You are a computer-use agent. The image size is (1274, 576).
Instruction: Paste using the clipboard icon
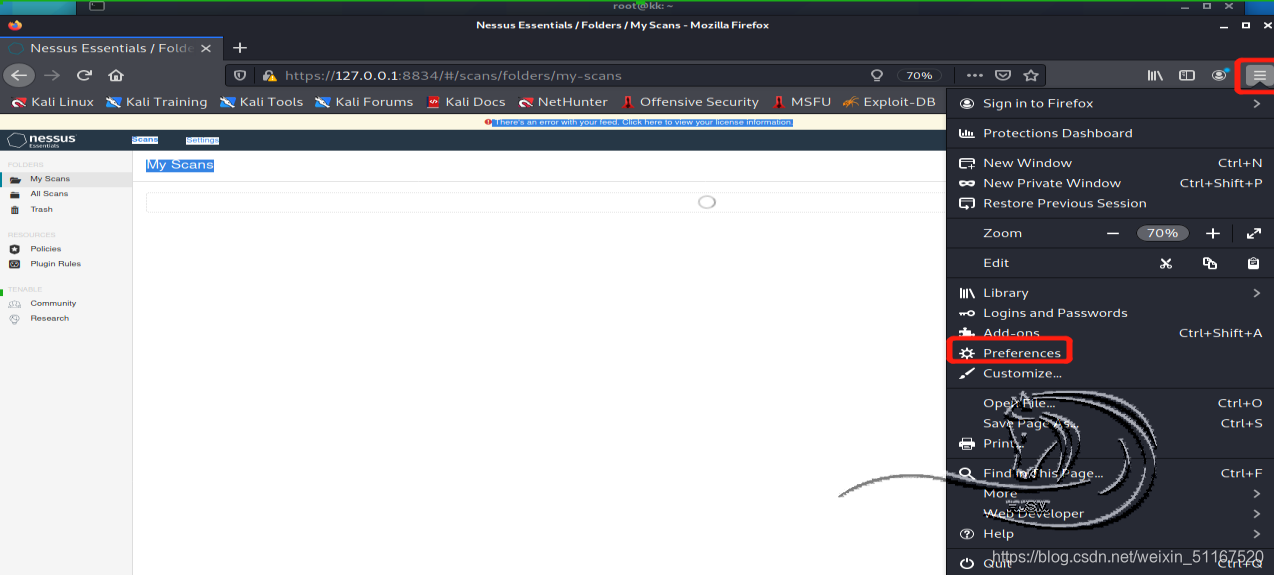(x=1254, y=263)
